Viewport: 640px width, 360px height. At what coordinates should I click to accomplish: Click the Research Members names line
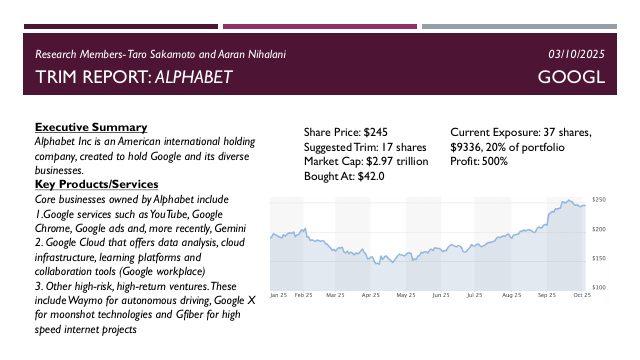[160, 54]
